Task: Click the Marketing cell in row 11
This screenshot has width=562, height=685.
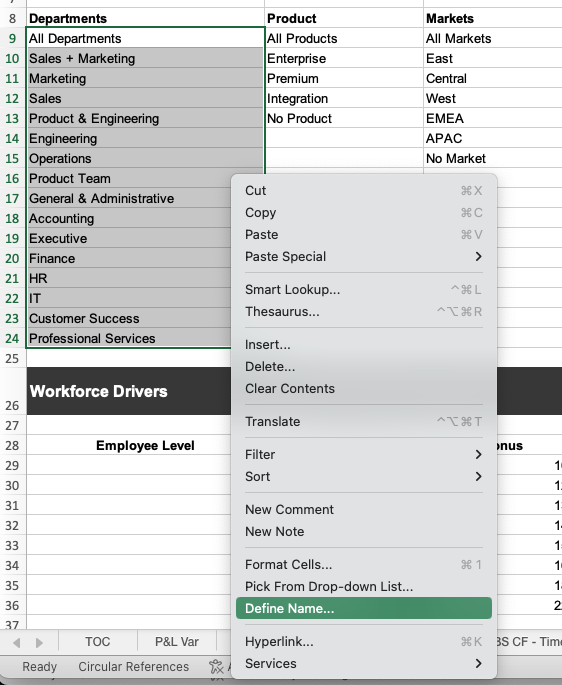Action: tap(146, 79)
